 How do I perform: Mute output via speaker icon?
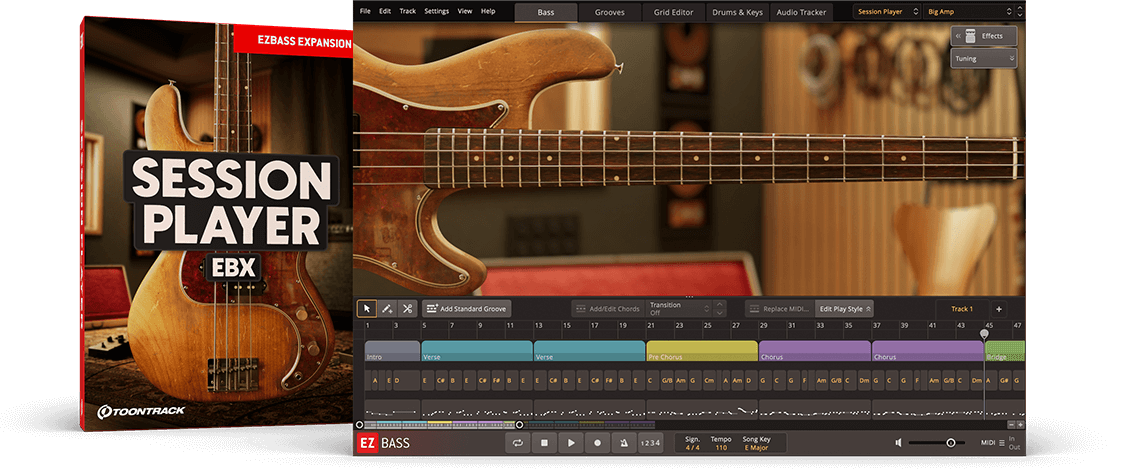pyautogui.click(x=898, y=443)
